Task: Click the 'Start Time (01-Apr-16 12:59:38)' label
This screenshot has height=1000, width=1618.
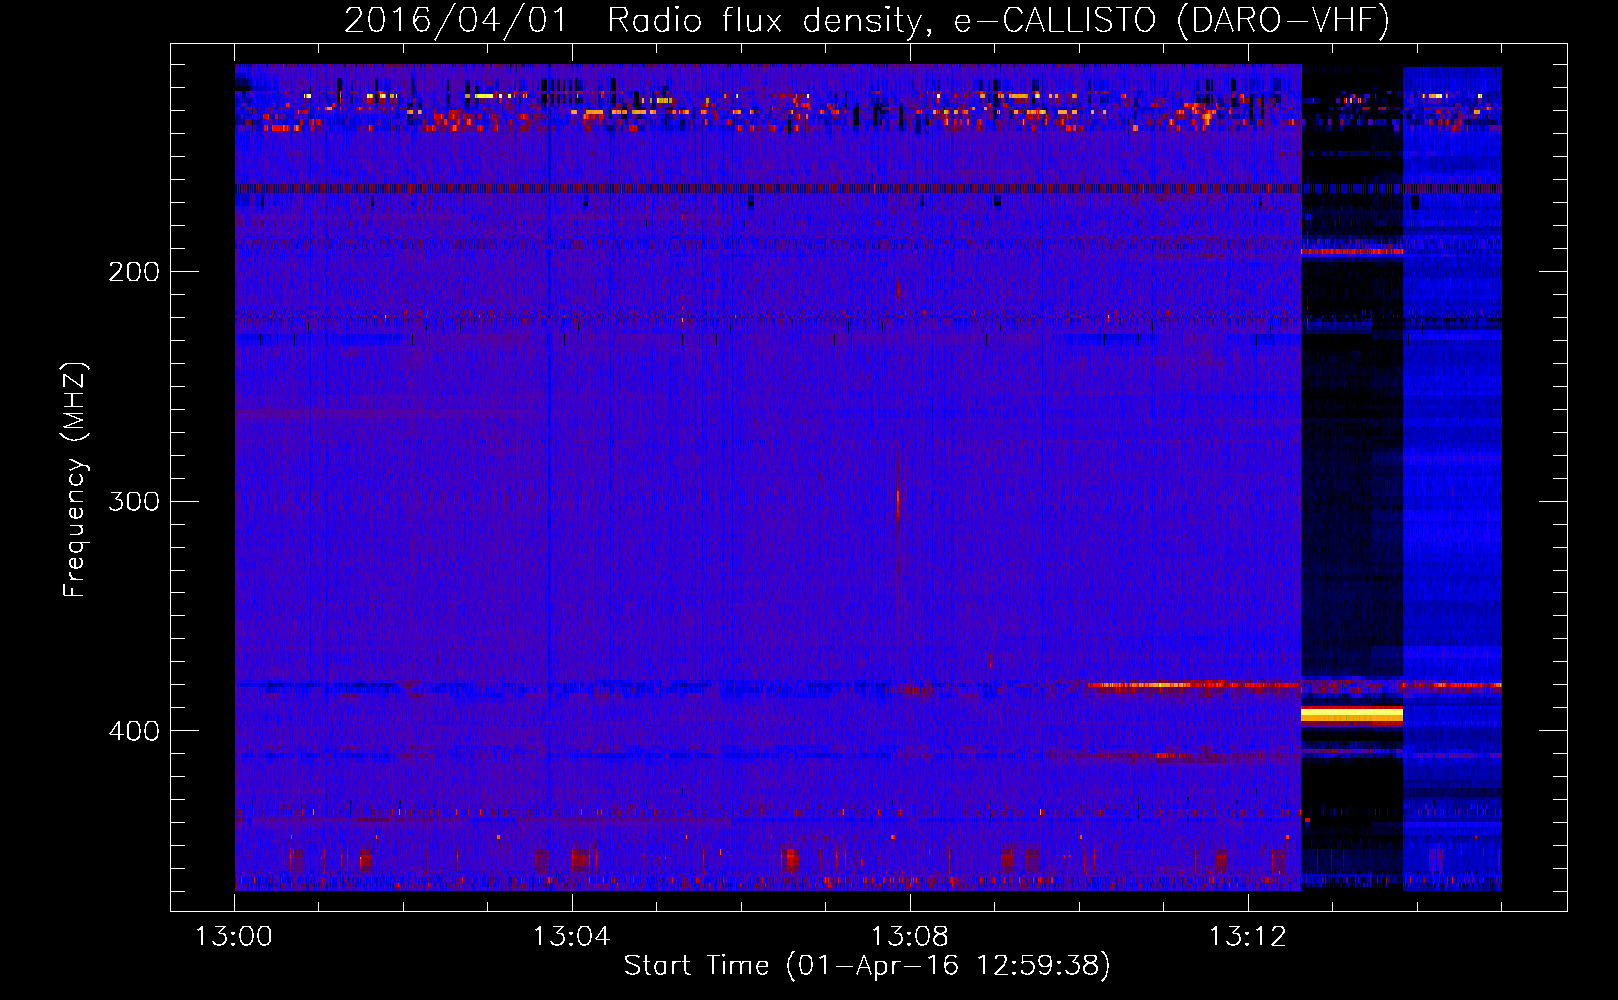Action: pyautogui.click(x=867, y=966)
